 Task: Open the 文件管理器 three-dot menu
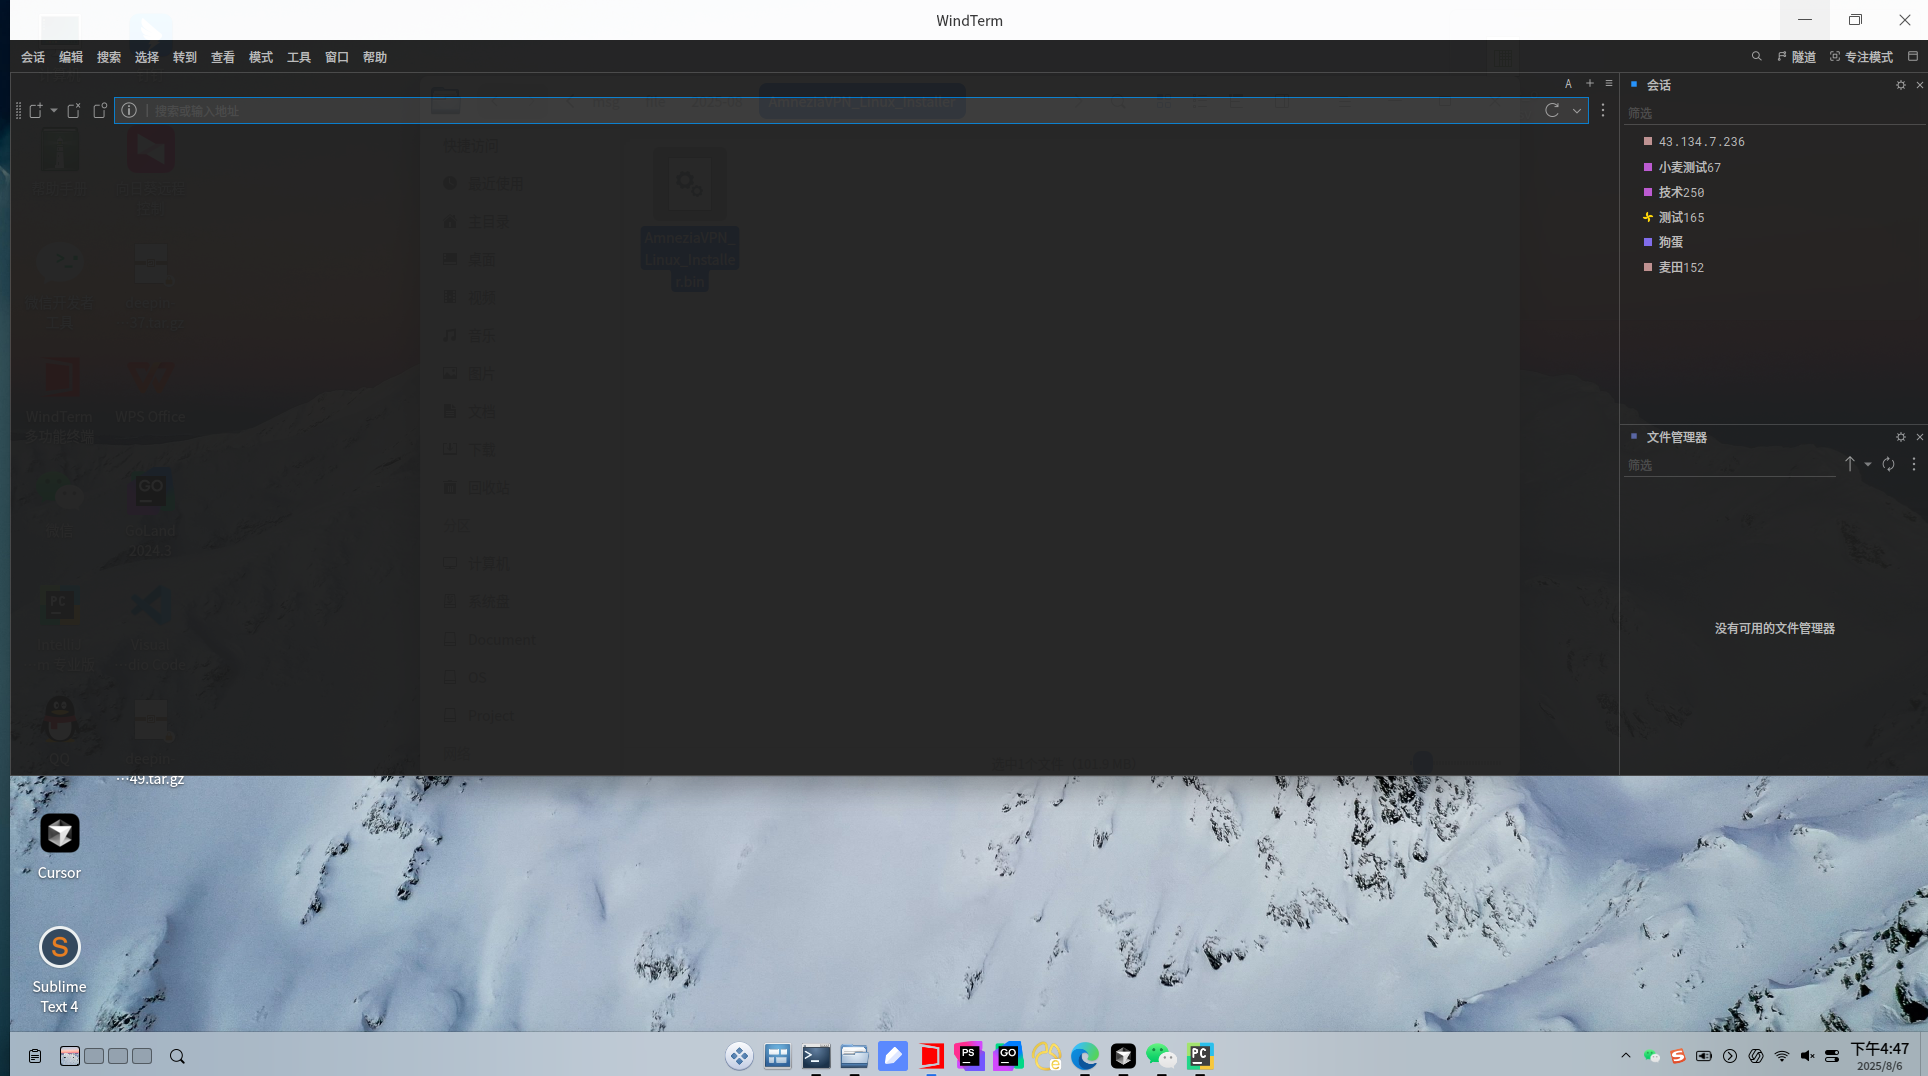[x=1914, y=464]
